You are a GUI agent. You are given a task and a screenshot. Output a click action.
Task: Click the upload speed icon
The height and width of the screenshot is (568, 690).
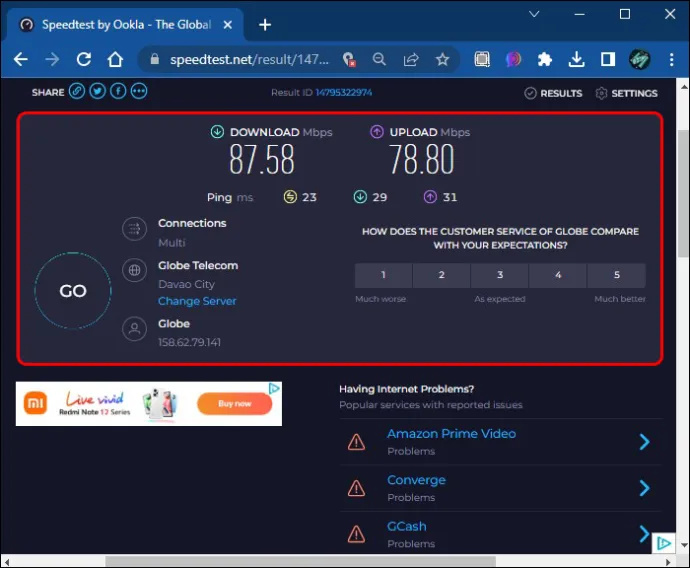(x=377, y=132)
